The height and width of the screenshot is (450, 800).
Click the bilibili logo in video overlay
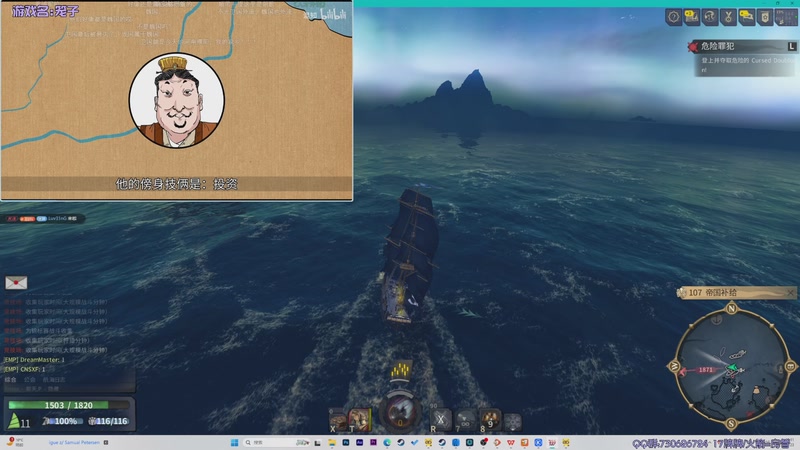point(333,14)
